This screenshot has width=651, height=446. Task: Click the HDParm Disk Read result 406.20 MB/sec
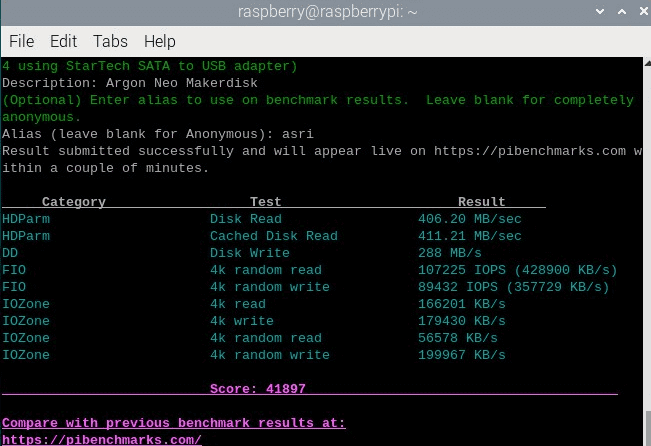point(469,219)
